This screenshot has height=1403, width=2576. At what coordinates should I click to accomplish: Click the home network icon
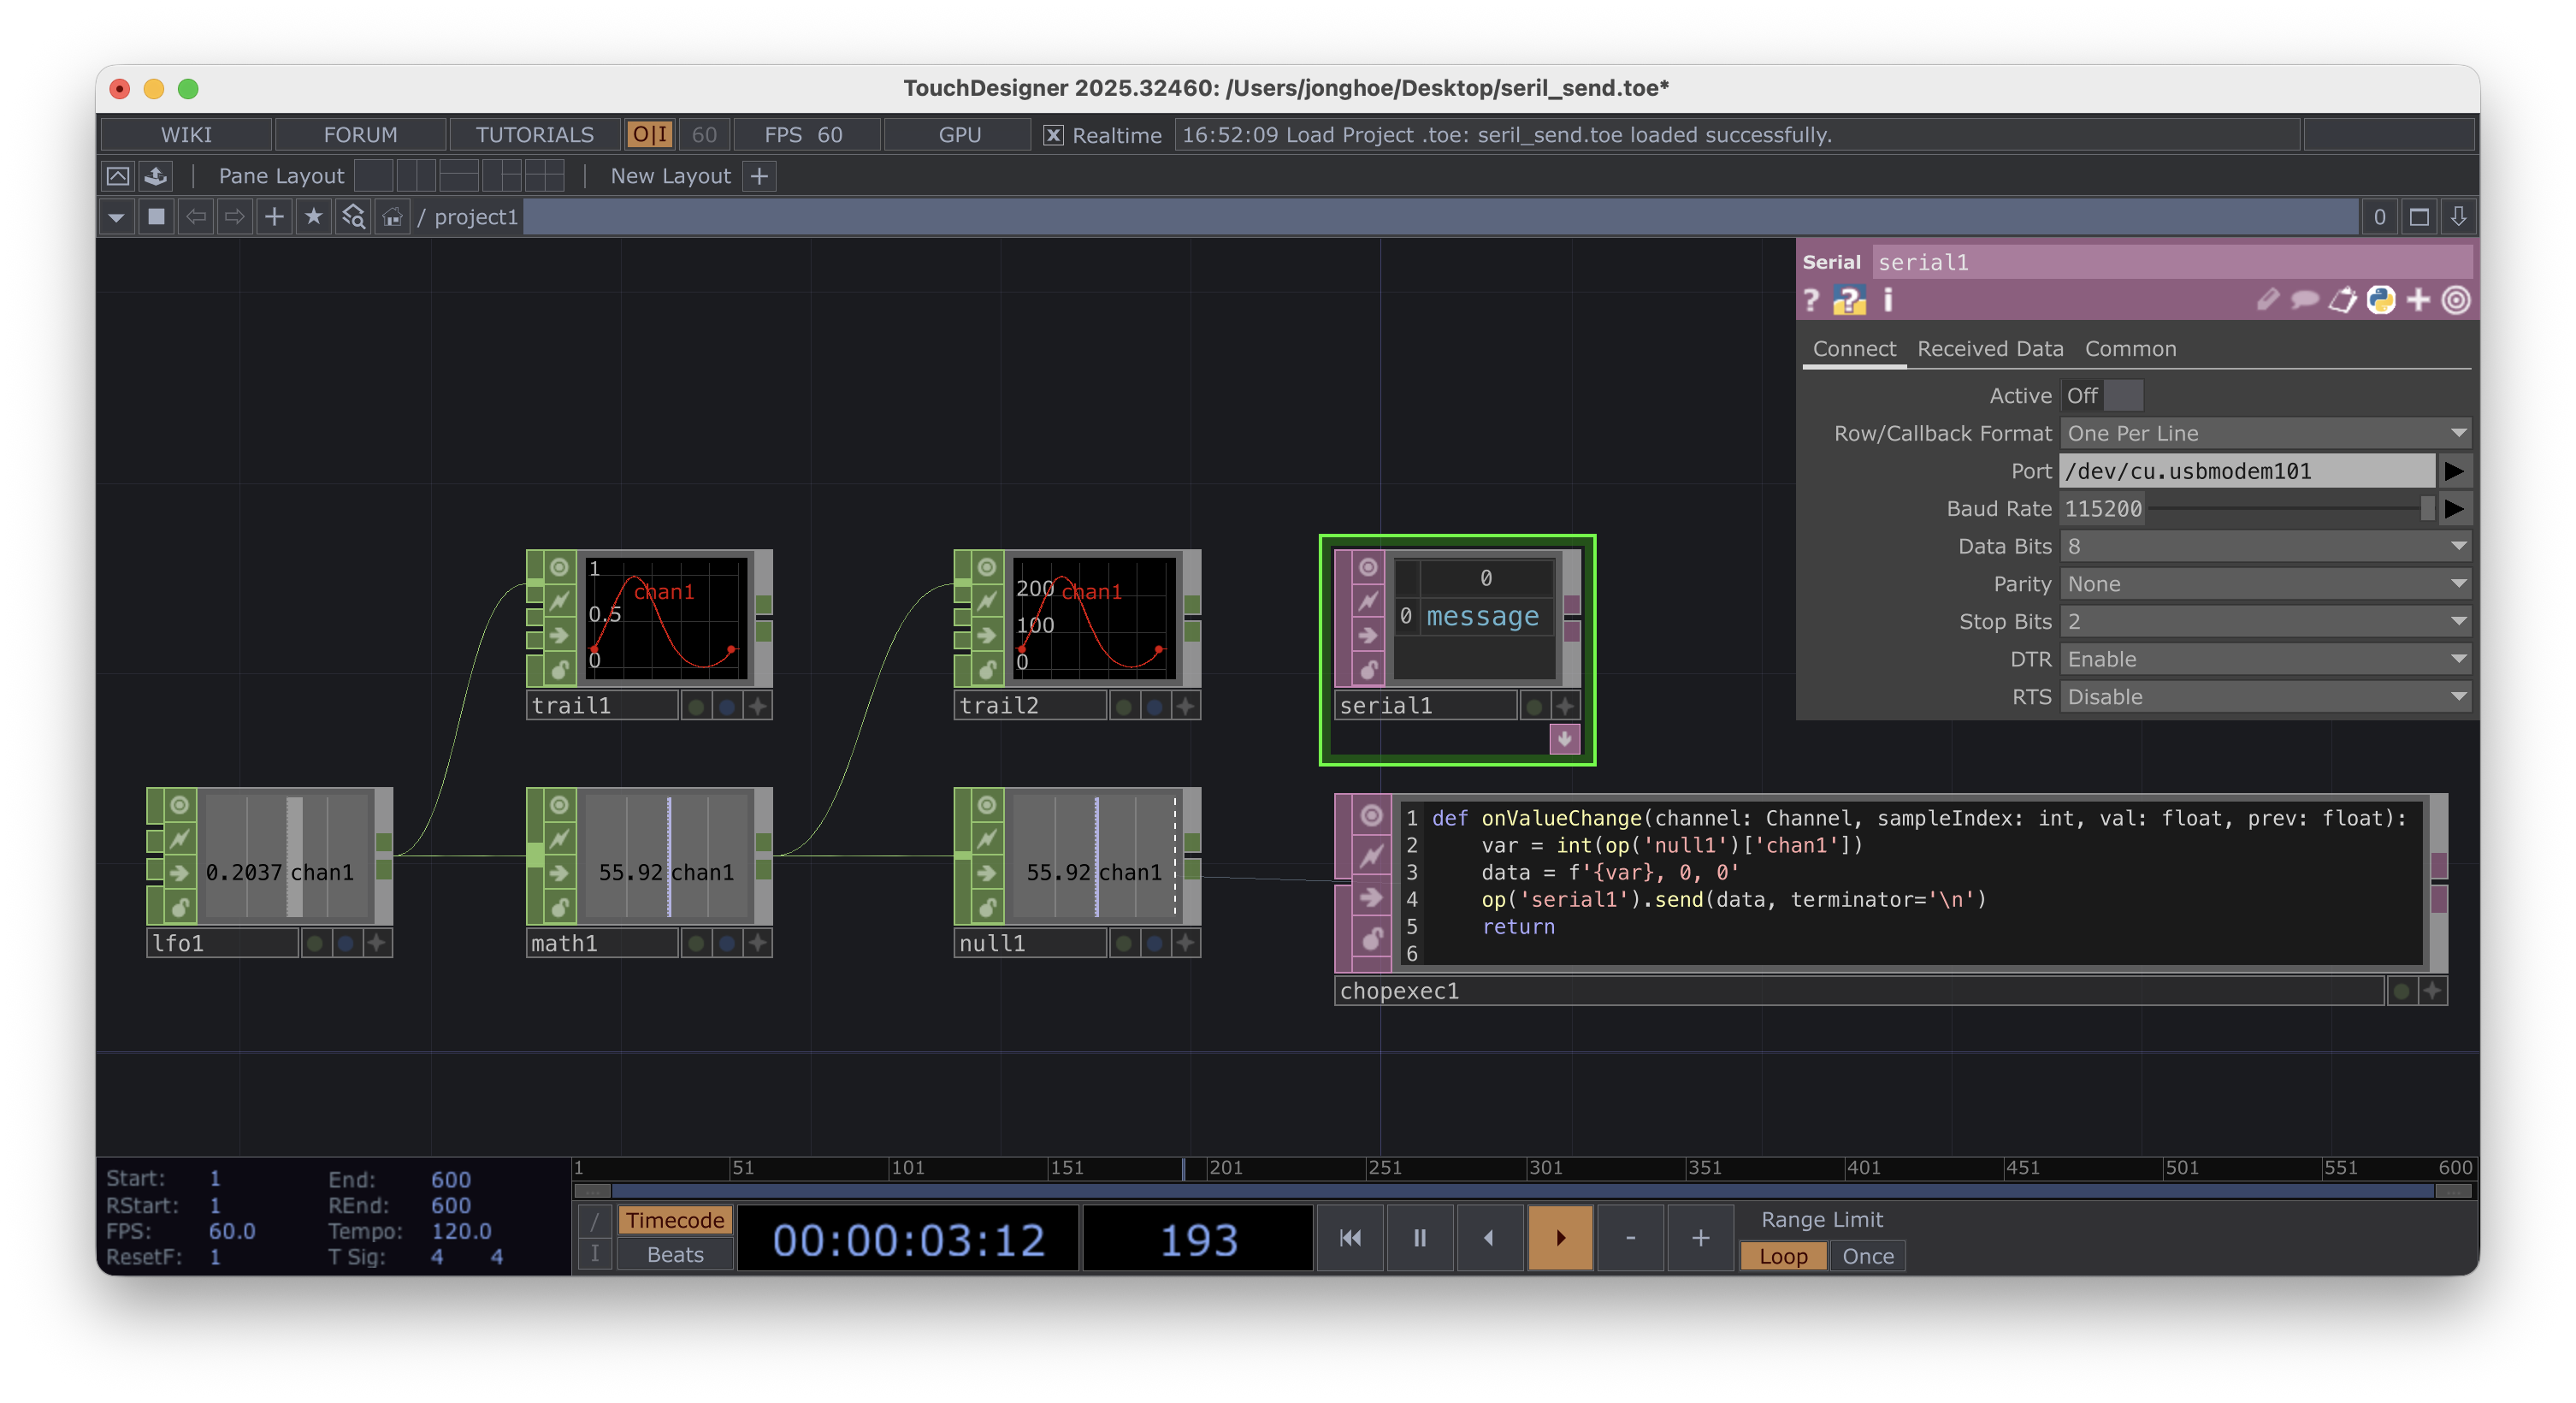click(392, 216)
